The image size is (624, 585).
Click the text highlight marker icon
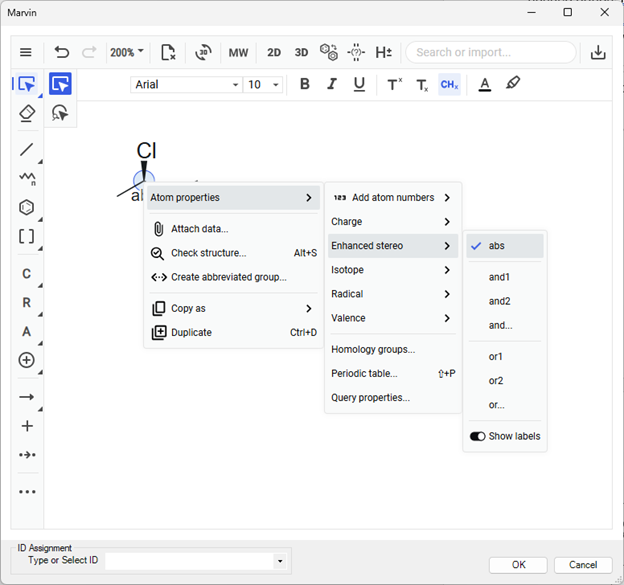tap(513, 84)
